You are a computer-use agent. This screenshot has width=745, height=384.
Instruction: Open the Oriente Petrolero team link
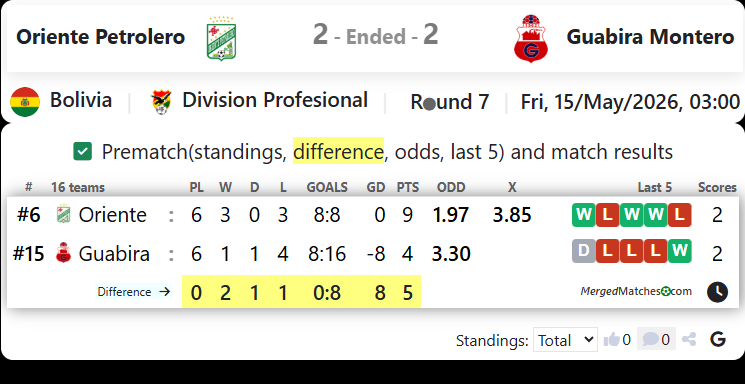tap(100, 37)
